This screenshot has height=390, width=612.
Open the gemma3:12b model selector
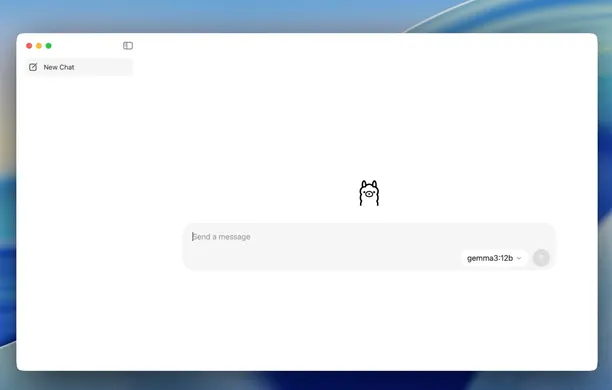click(x=494, y=258)
